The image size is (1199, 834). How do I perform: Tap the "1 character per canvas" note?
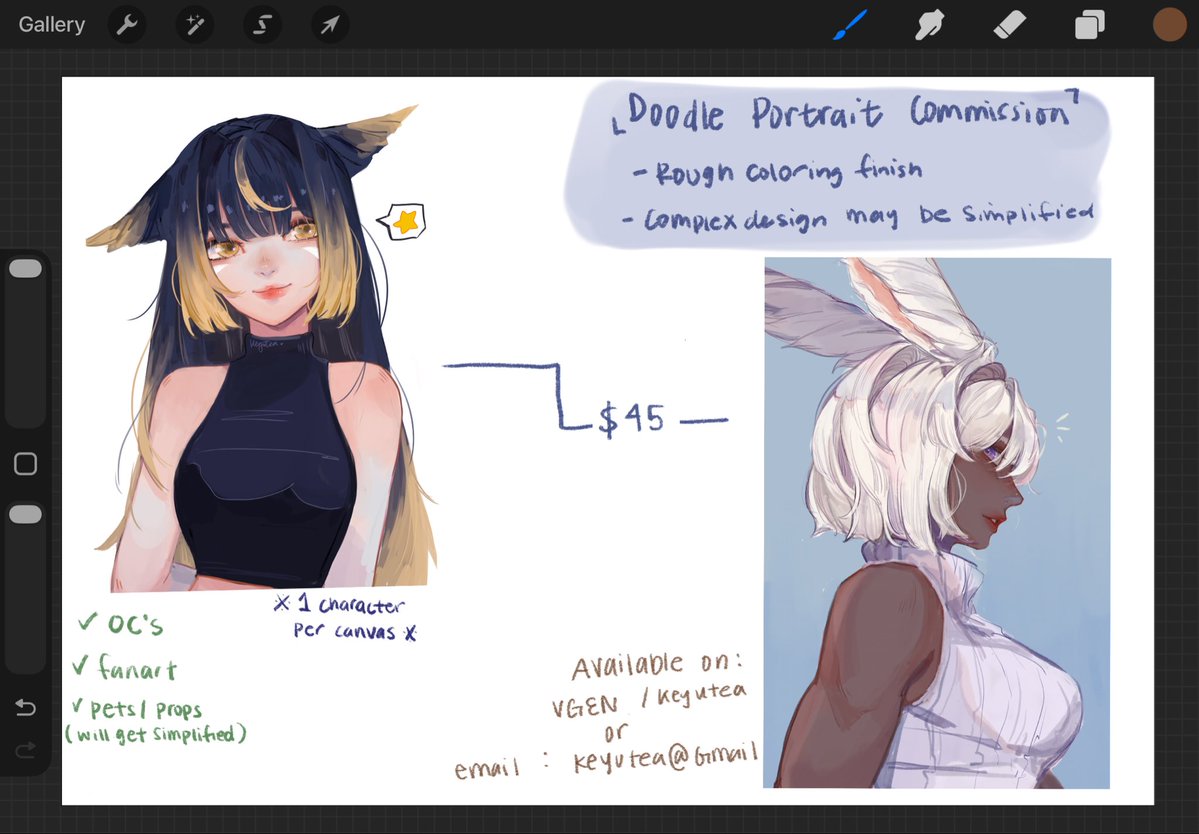point(346,618)
